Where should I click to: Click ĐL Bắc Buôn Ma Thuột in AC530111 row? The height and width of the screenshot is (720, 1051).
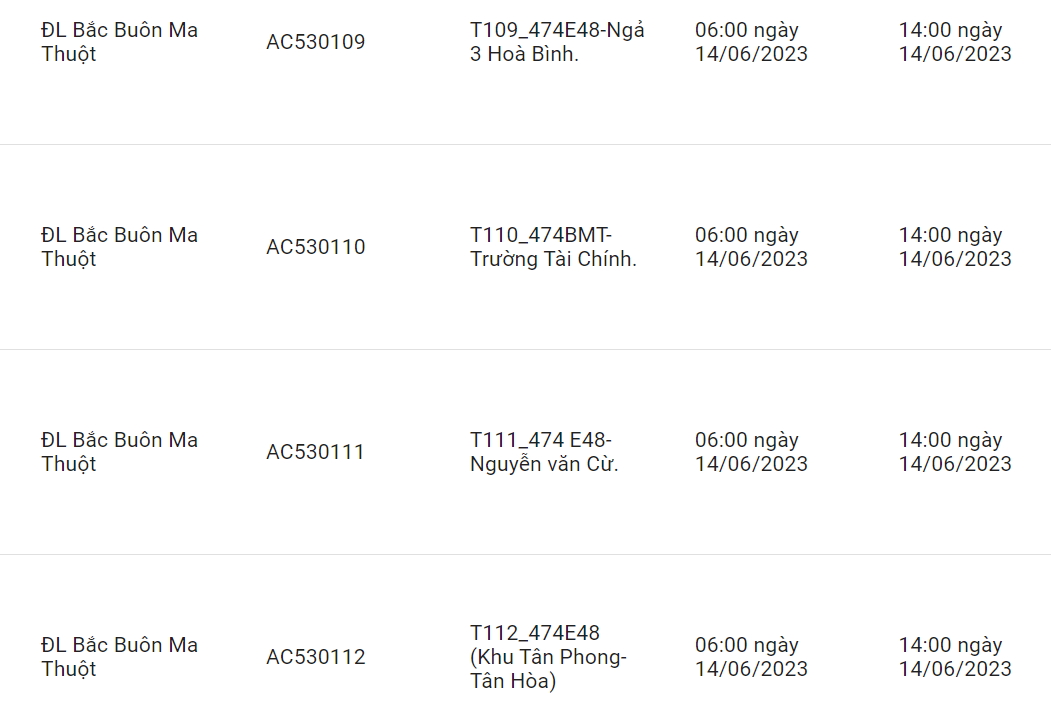coord(119,452)
